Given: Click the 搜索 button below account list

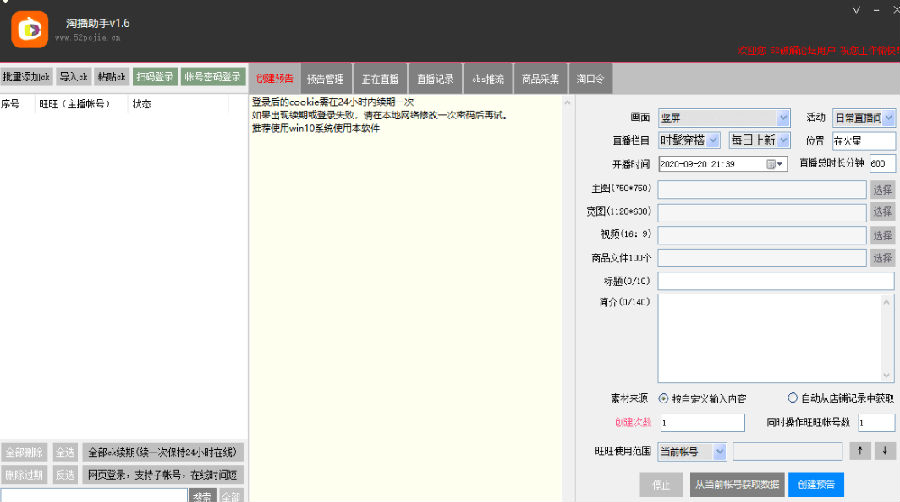Looking at the screenshot, I should coord(203,496).
